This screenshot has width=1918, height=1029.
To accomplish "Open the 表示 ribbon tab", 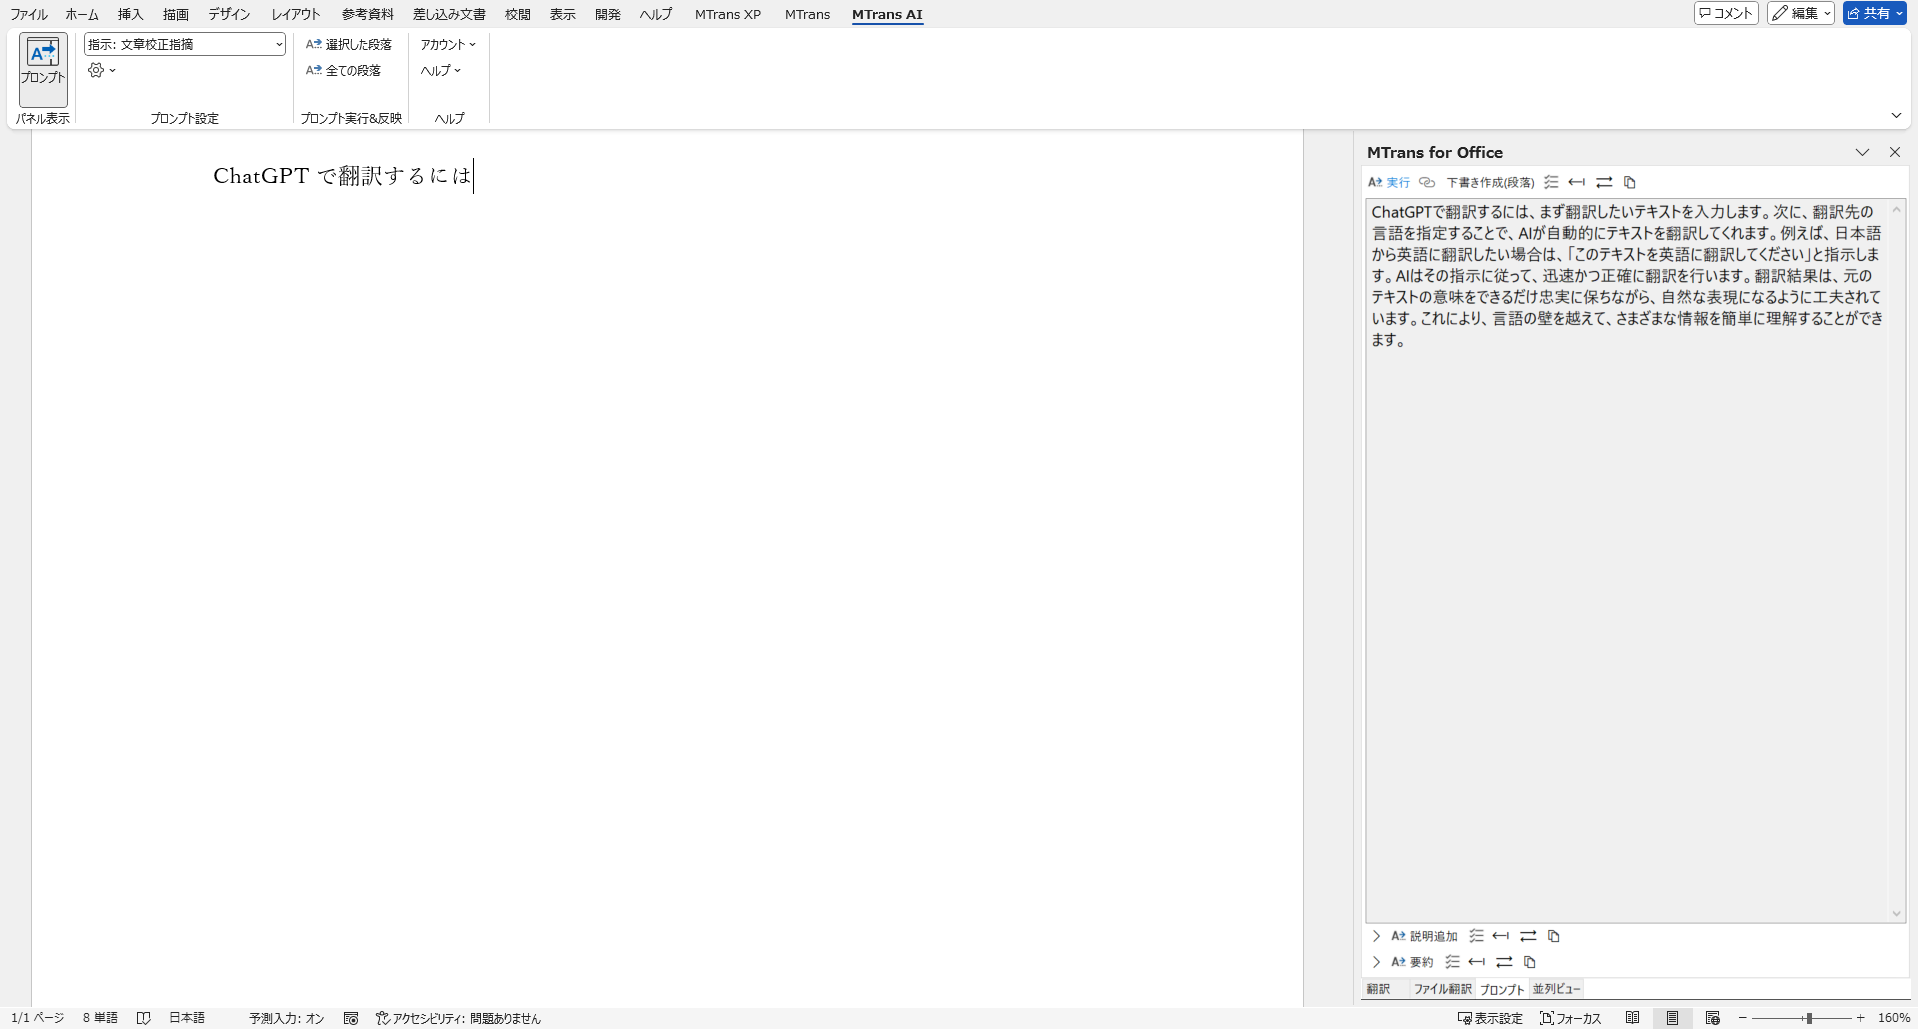I will coord(563,14).
